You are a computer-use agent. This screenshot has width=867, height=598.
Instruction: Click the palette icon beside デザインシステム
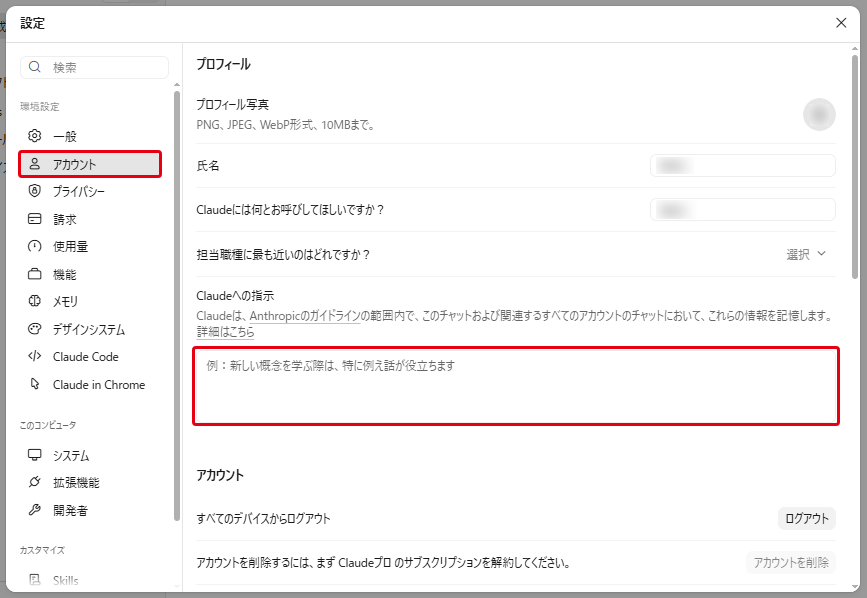35,329
